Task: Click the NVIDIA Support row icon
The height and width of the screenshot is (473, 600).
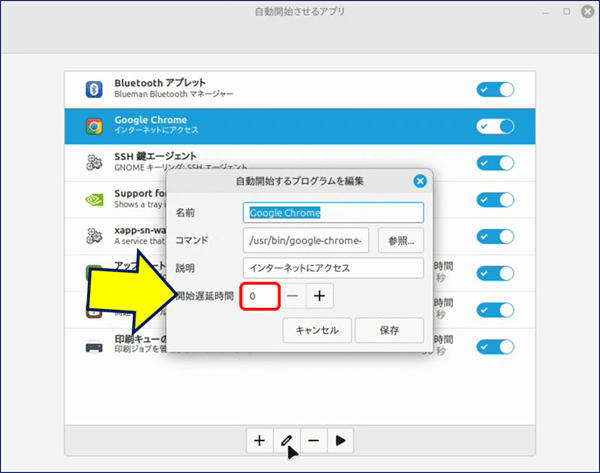Action: [94, 199]
